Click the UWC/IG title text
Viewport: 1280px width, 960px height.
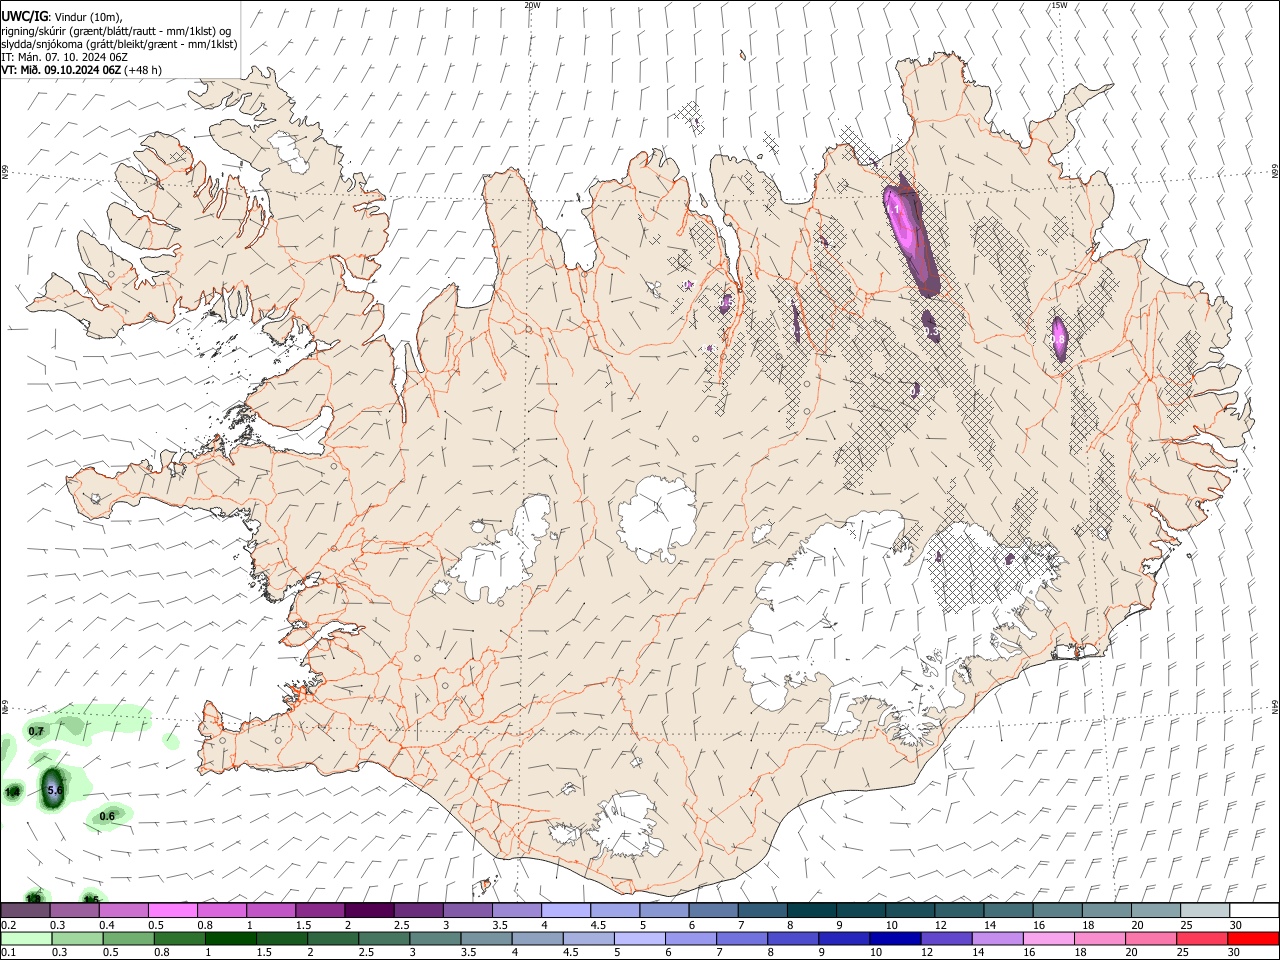coord(25,17)
